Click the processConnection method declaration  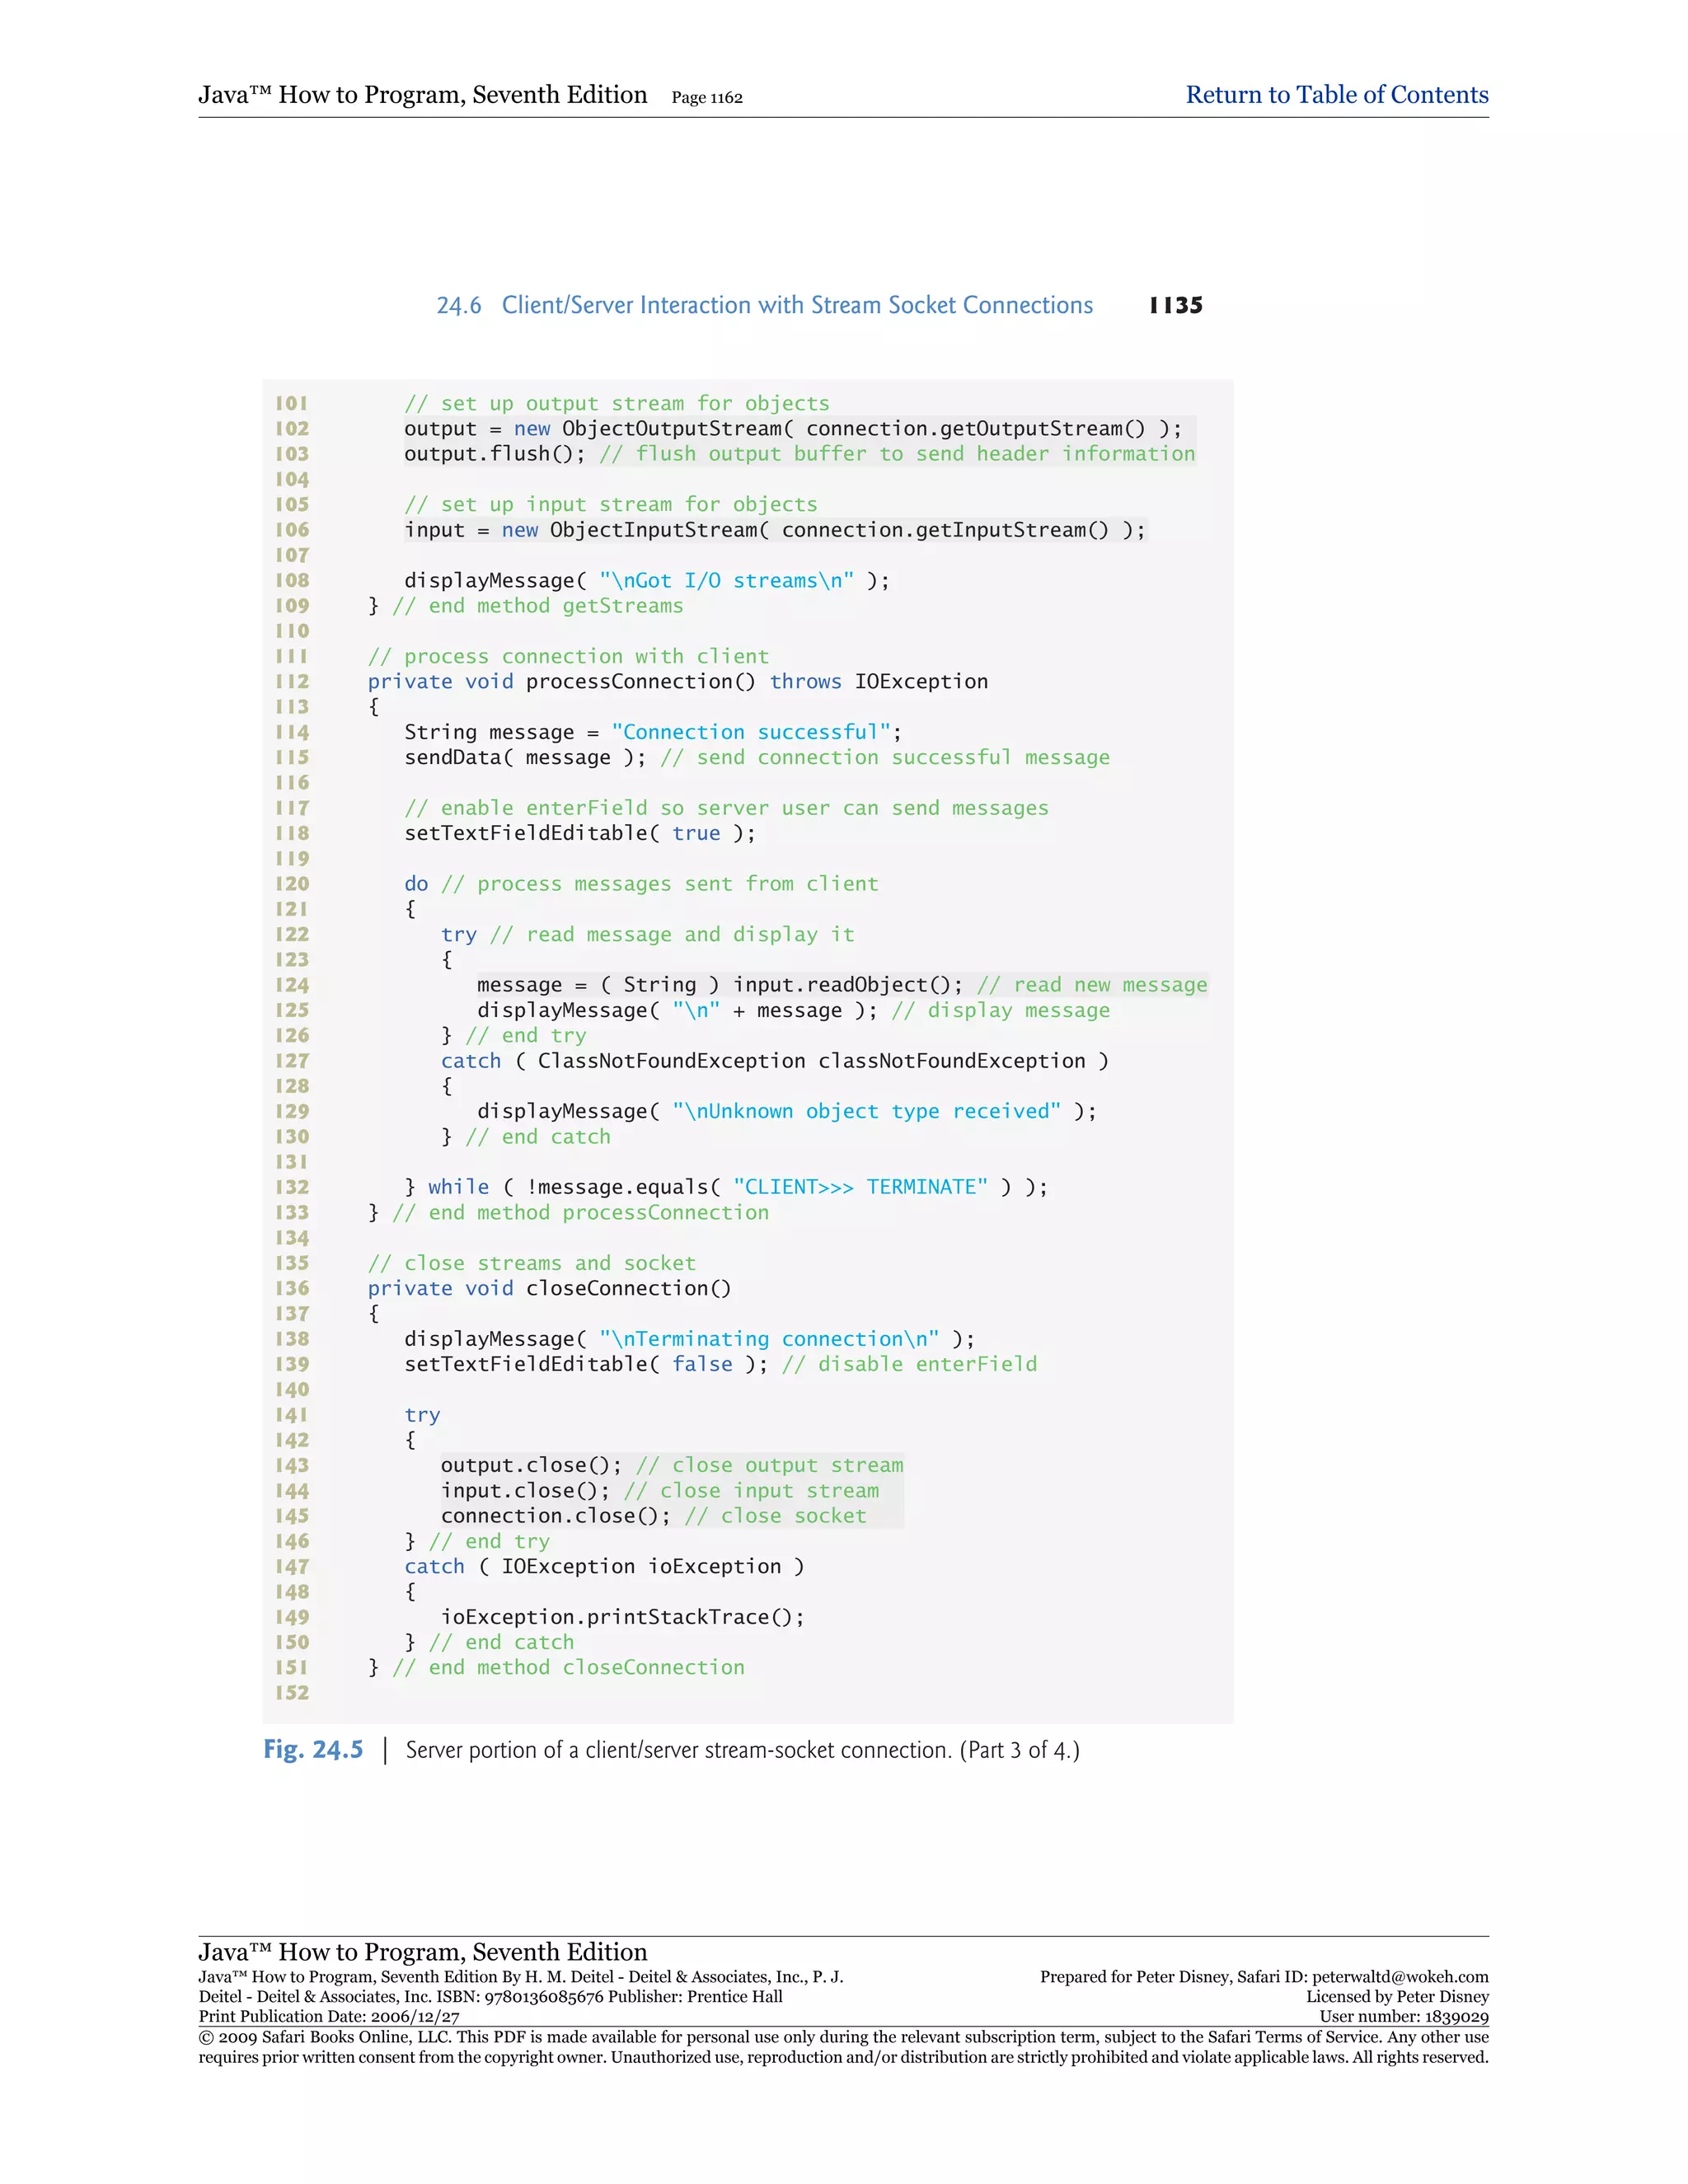coord(677,682)
